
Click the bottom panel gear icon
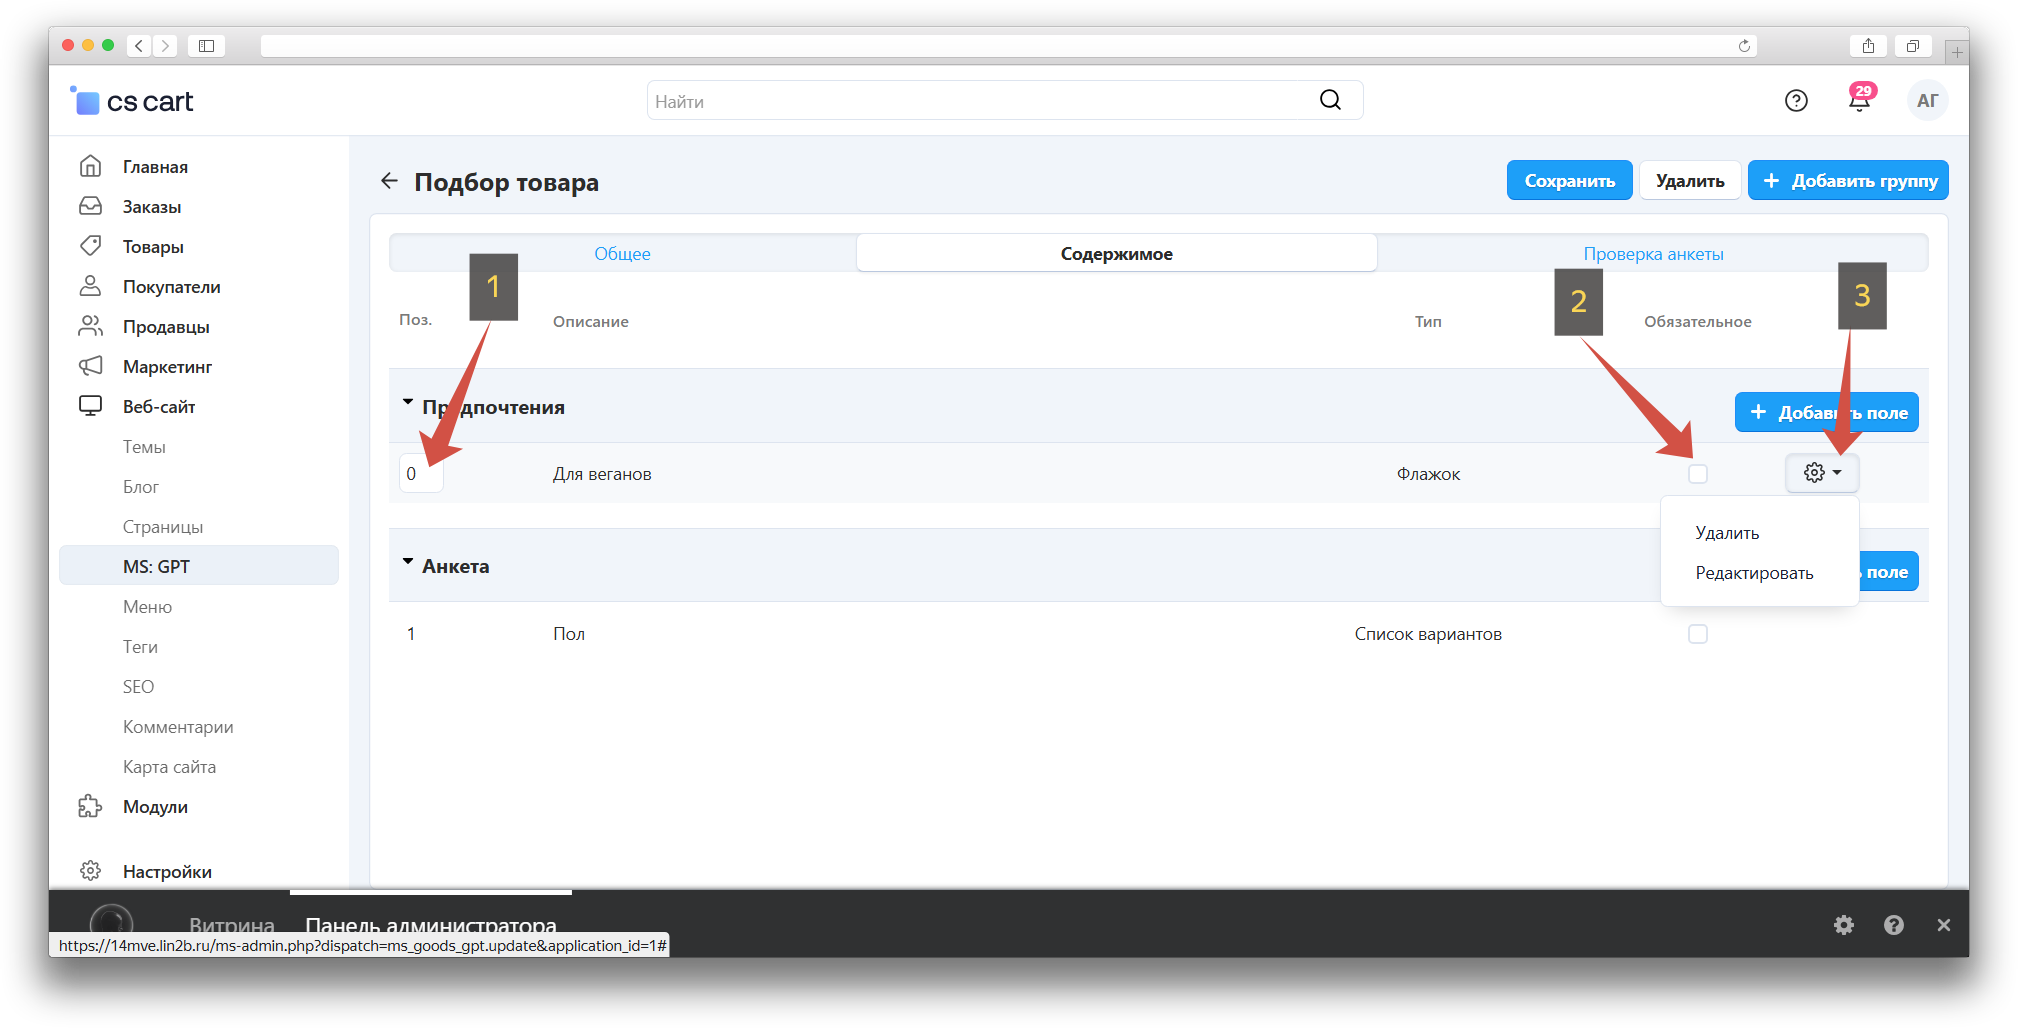click(x=1843, y=925)
